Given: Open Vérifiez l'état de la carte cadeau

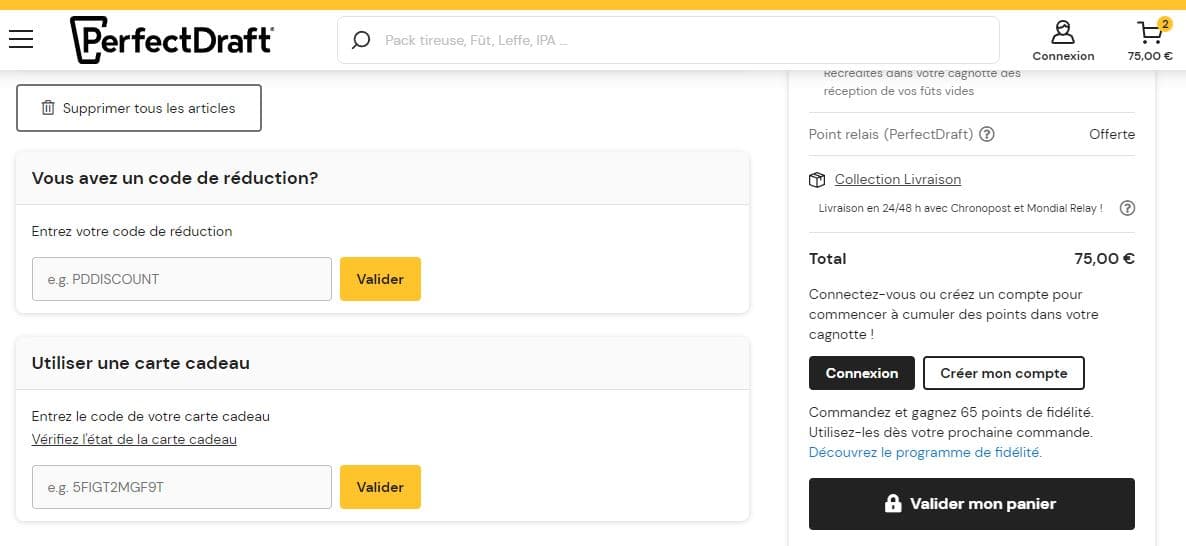Looking at the screenshot, I should [134, 439].
